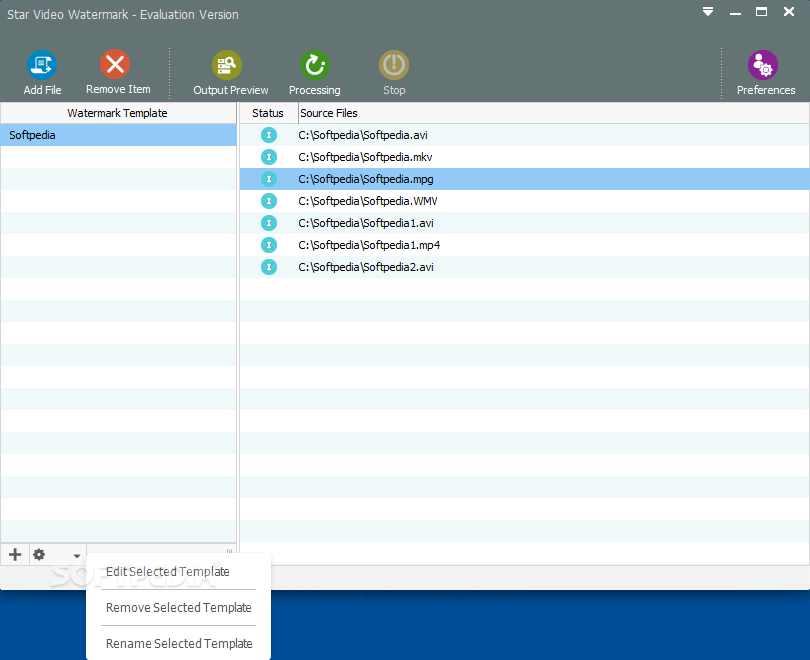Start Processing with the green icon
The width and height of the screenshot is (810, 660).
click(314, 62)
